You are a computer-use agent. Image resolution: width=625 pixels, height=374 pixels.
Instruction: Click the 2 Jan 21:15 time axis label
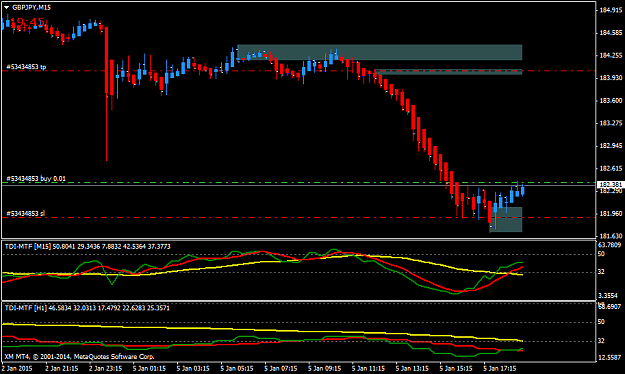click(61, 368)
